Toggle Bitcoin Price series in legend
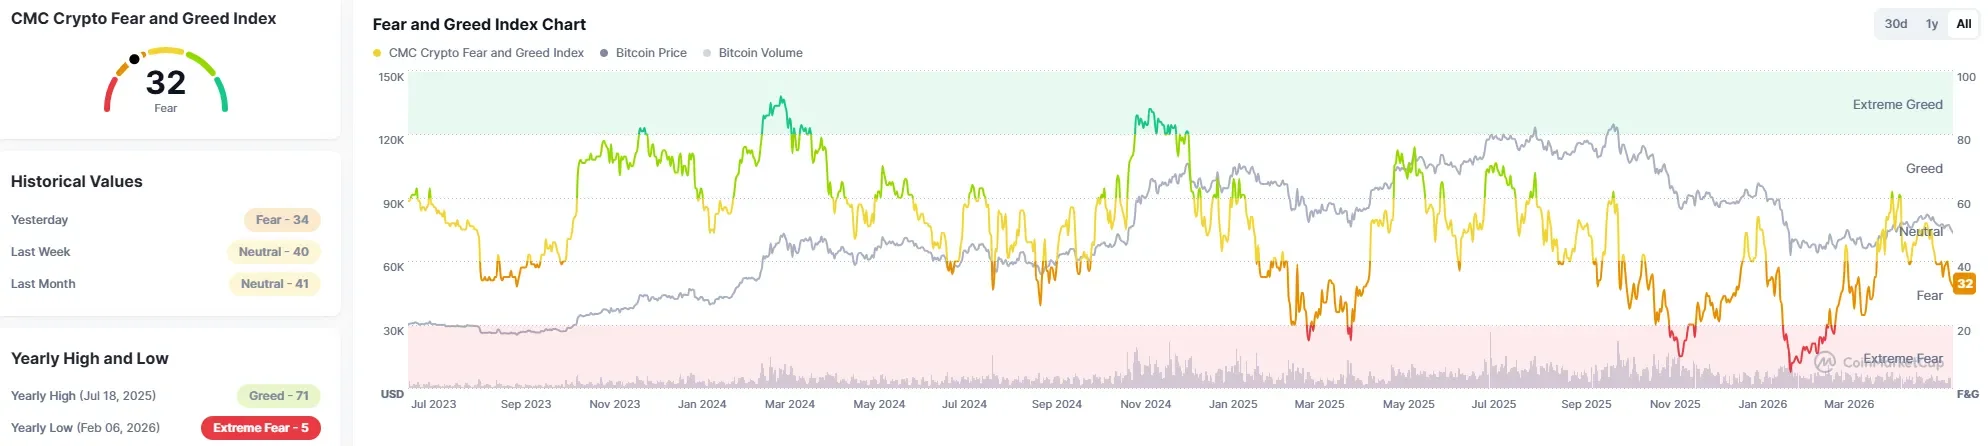This screenshot has width=1988, height=446. (x=643, y=53)
